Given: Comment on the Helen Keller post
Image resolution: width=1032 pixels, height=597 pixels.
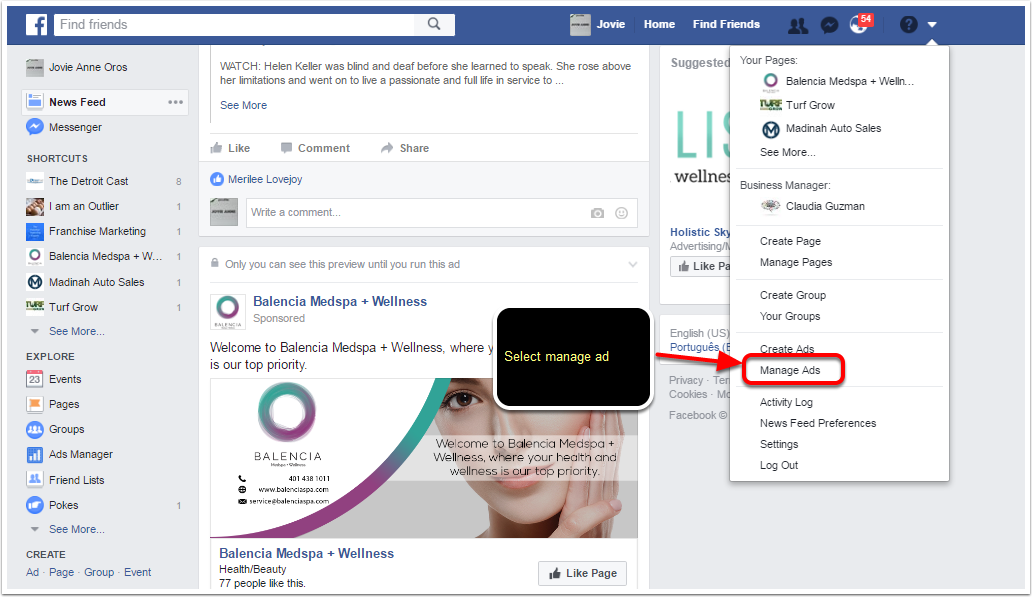Looking at the screenshot, I should pos(315,148).
